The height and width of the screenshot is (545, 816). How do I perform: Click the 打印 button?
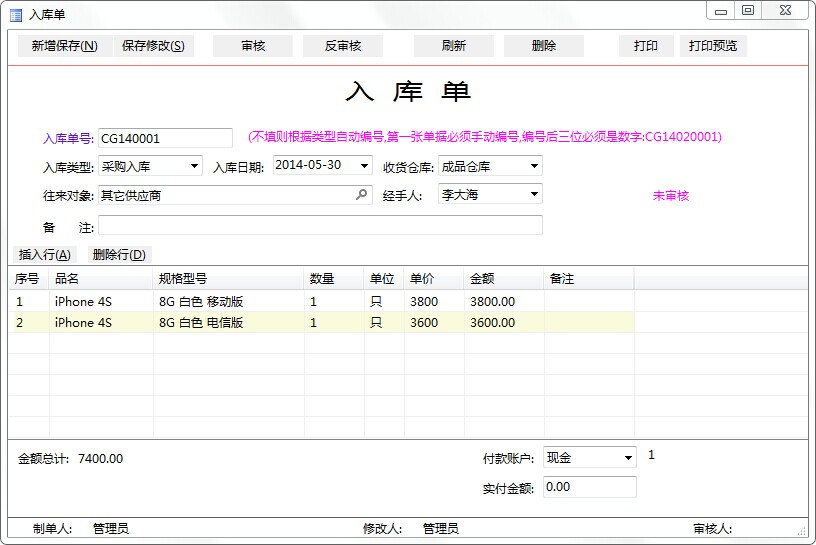click(646, 46)
